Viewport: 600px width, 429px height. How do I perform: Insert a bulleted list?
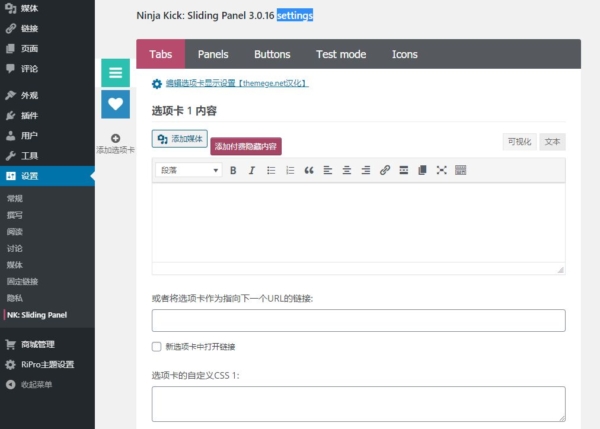point(271,170)
